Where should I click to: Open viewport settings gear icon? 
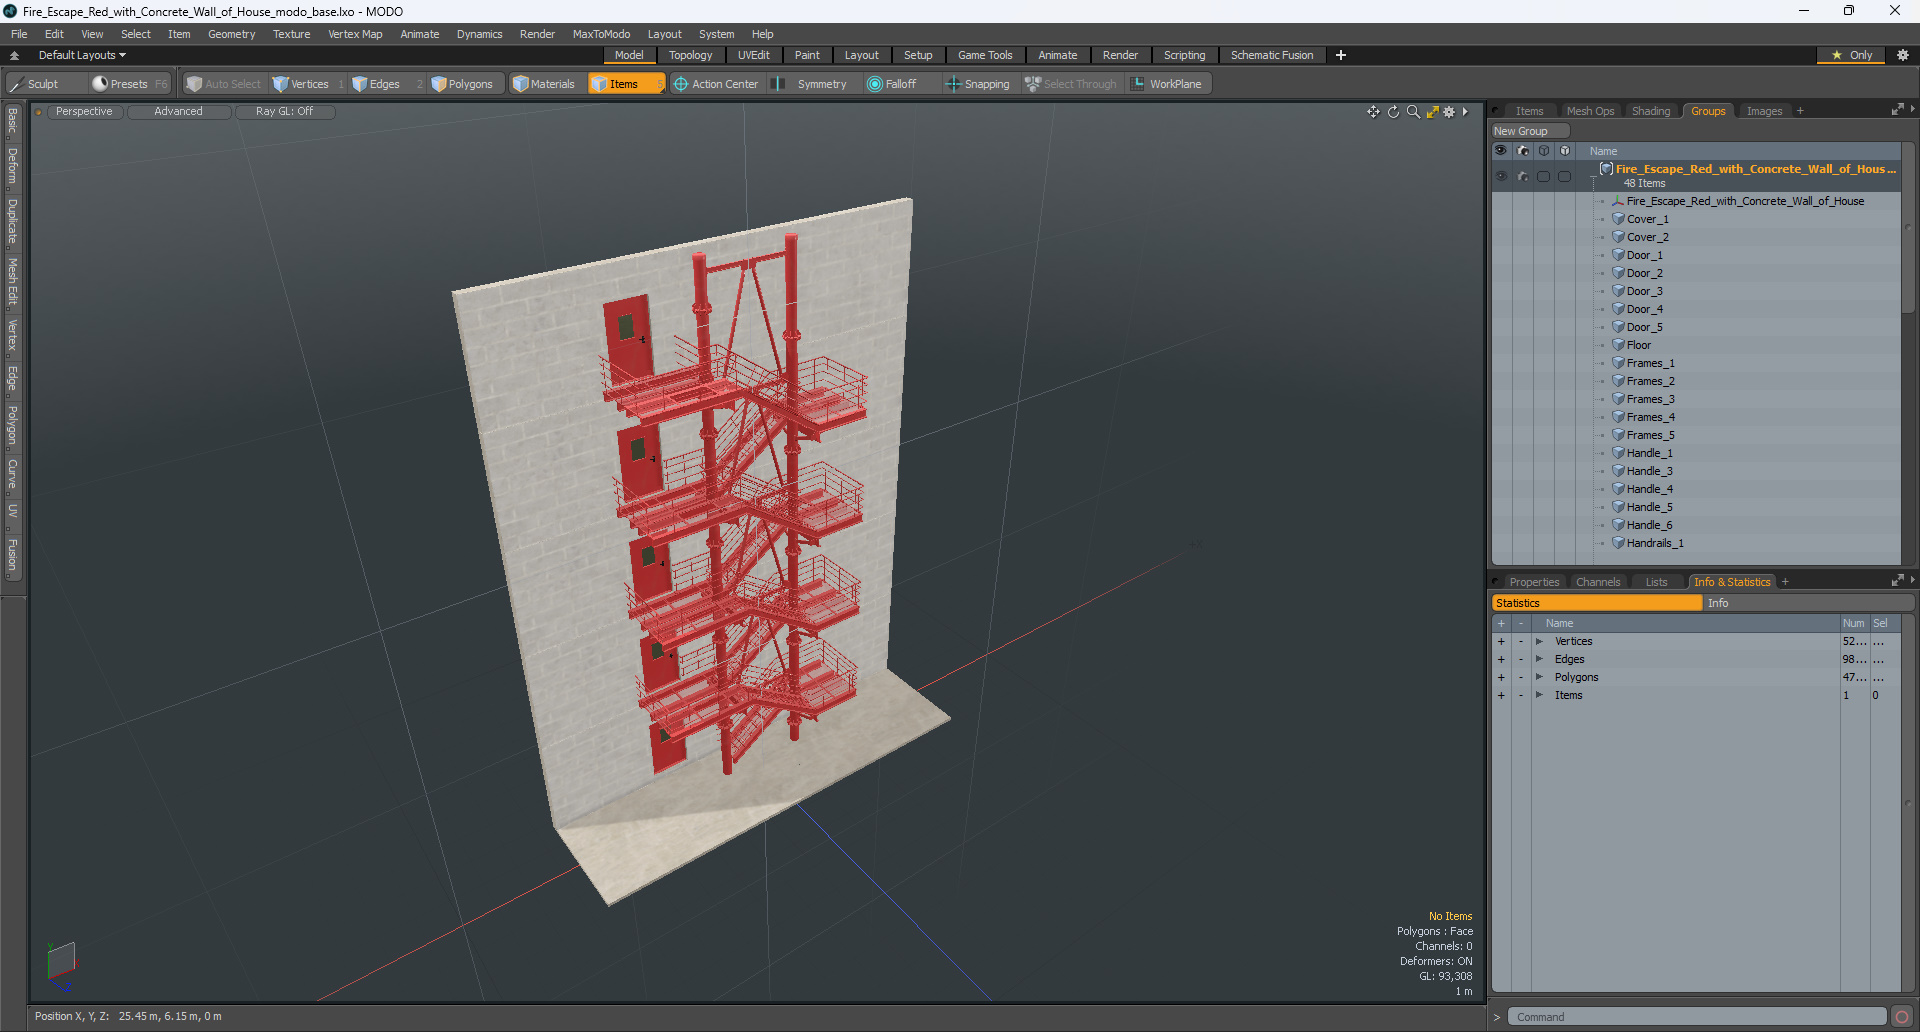(x=1449, y=112)
